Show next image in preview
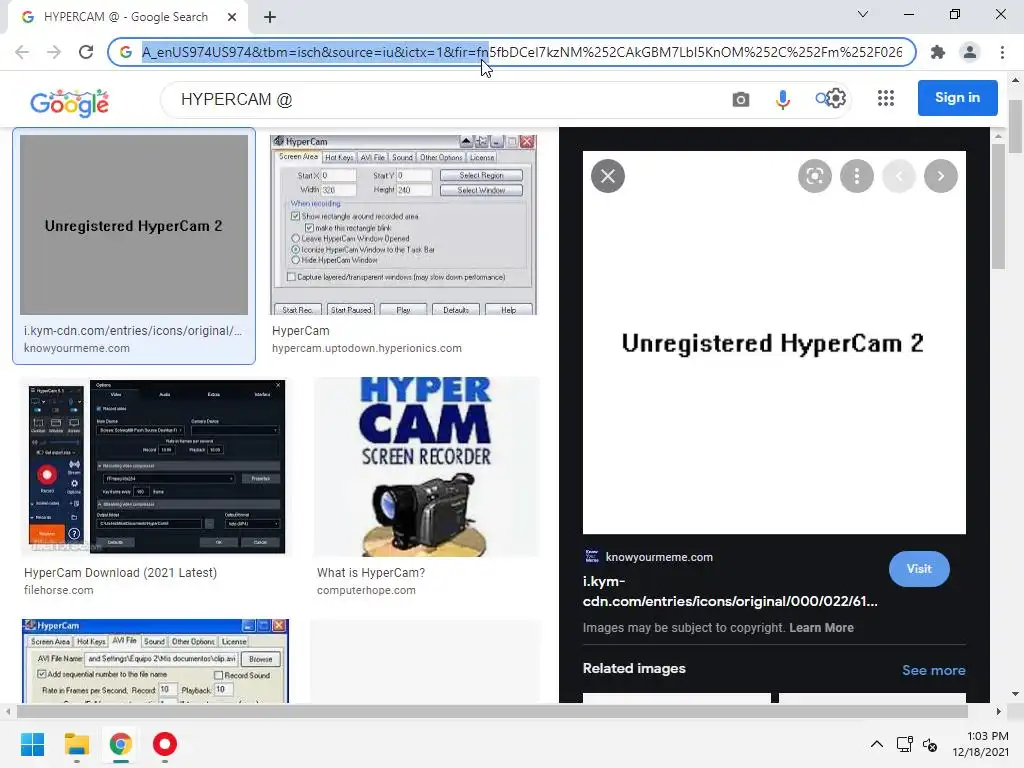The height and width of the screenshot is (768, 1024). pyautogui.click(x=941, y=176)
